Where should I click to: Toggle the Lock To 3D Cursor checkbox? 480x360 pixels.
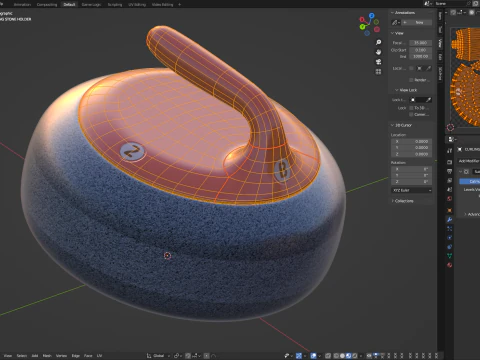pos(411,108)
